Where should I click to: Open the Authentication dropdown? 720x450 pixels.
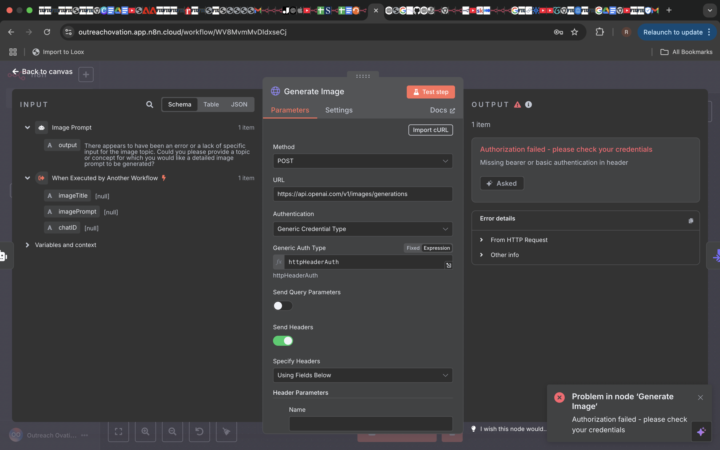362,229
